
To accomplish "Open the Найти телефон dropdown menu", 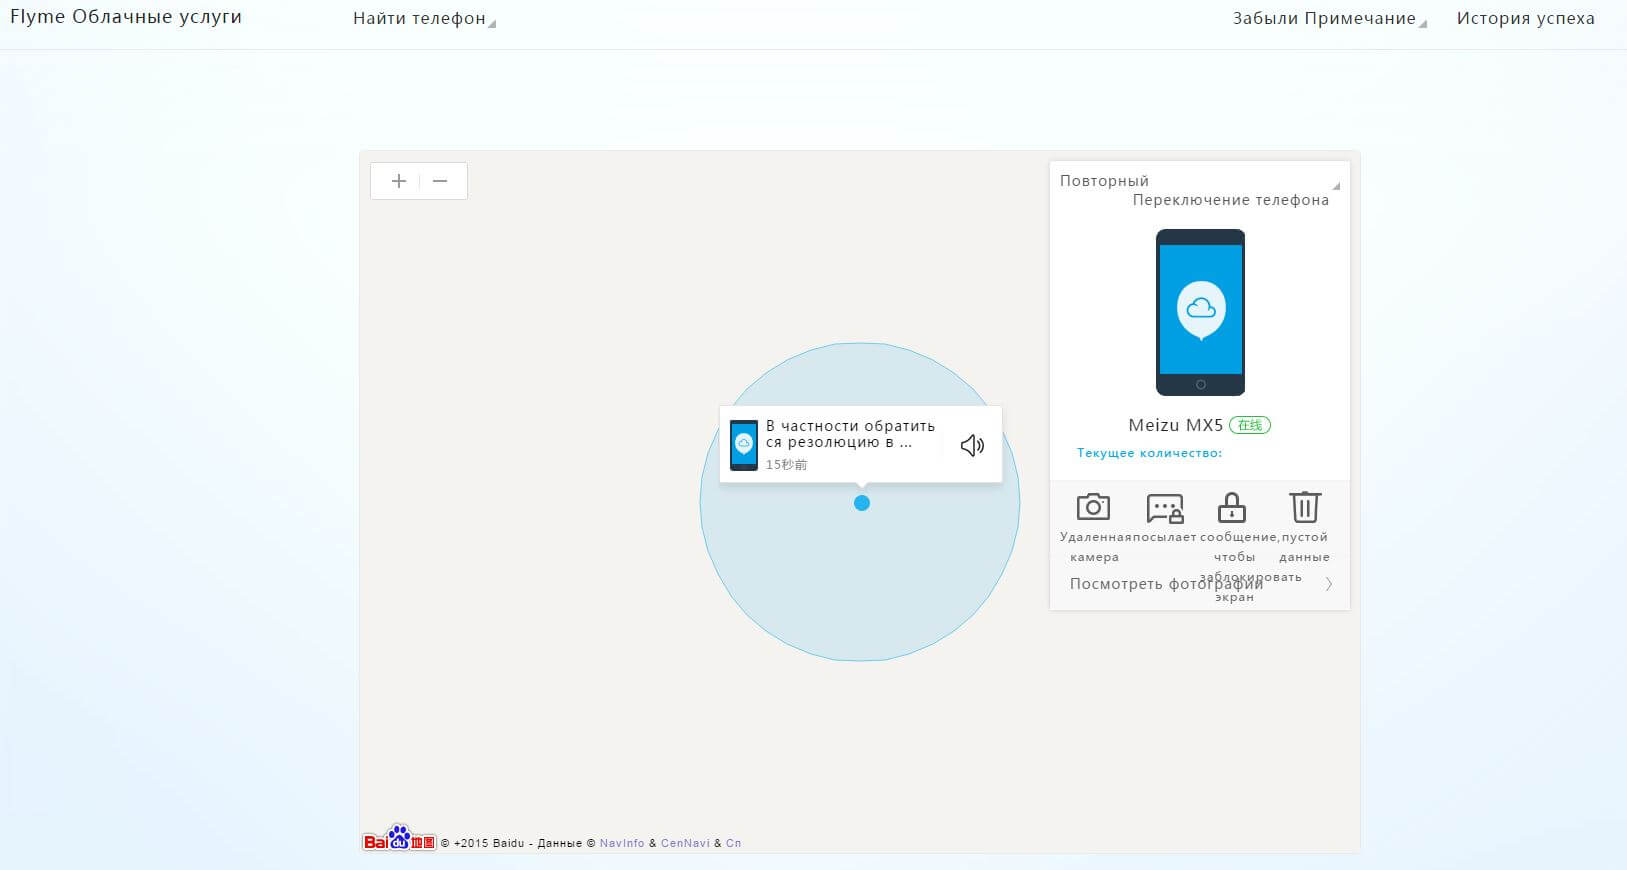I will coord(424,19).
